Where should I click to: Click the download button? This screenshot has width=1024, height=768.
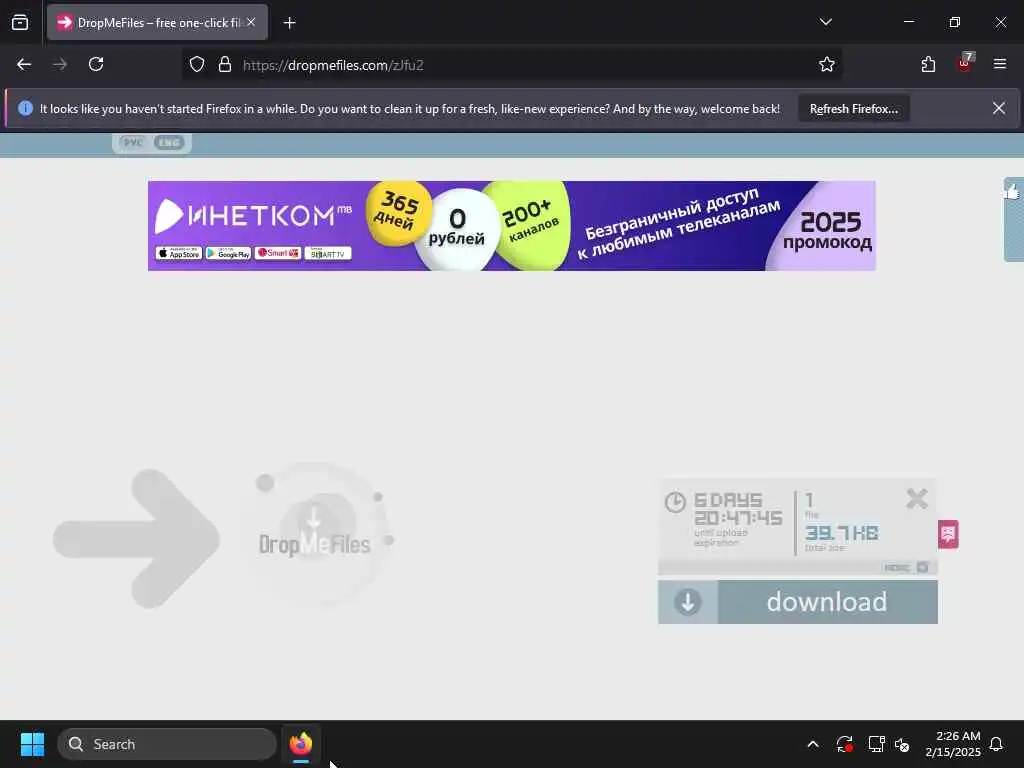pyautogui.click(x=797, y=601)
